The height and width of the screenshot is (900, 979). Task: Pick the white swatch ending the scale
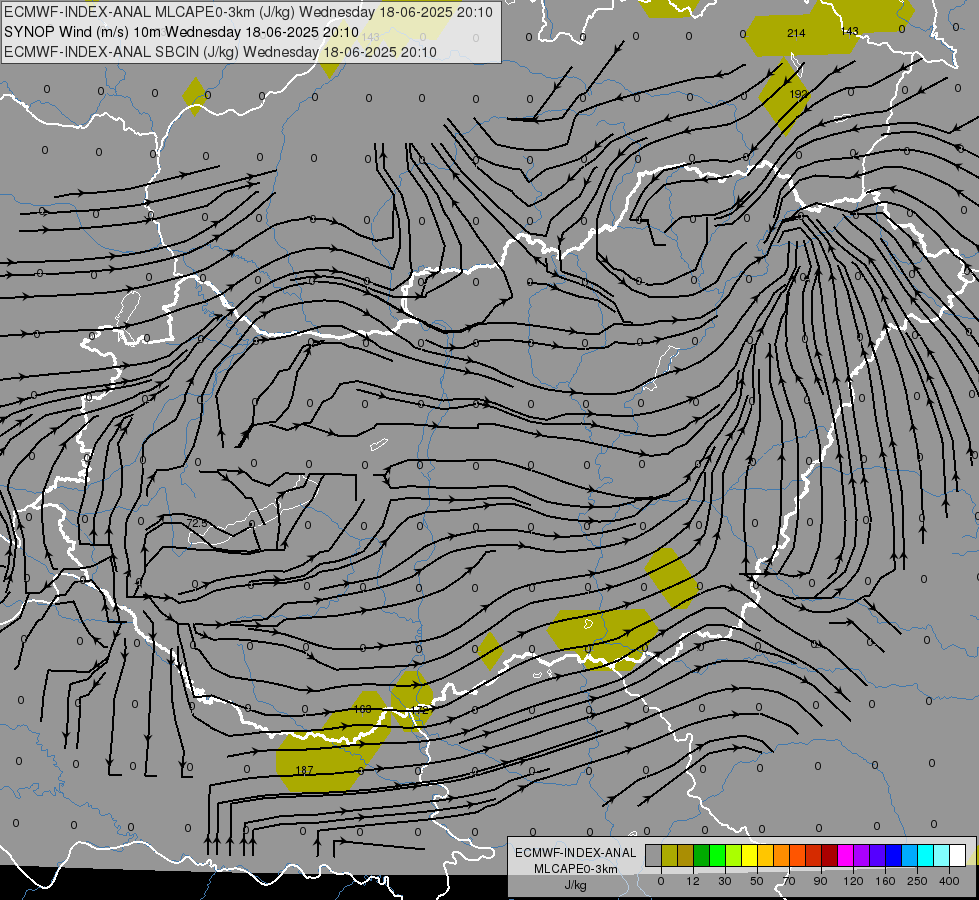click(958, 855)
